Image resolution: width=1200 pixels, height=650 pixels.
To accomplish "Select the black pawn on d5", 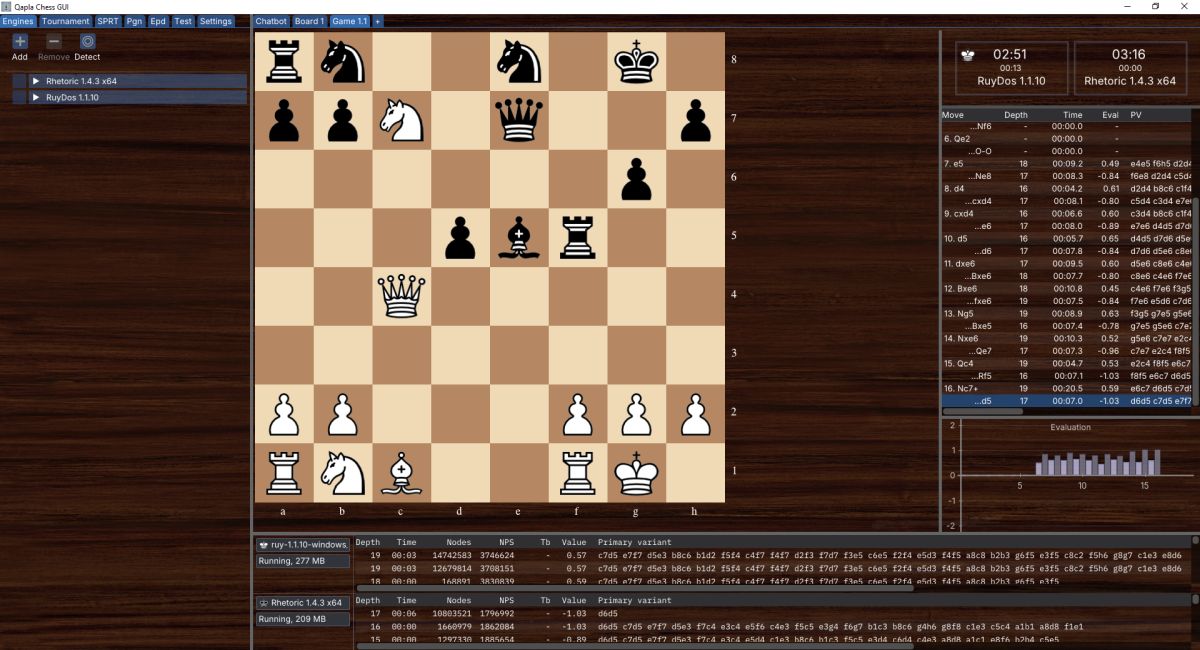I will (x=460, y=237).
